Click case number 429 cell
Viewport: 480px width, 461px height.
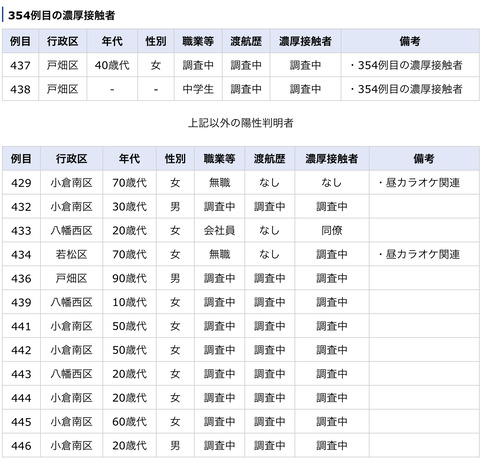tap(21, 183)
